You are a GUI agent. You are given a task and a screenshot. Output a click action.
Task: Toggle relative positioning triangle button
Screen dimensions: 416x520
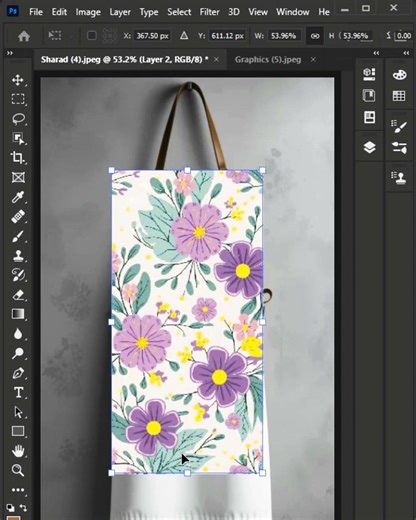[x=184, y=35]
